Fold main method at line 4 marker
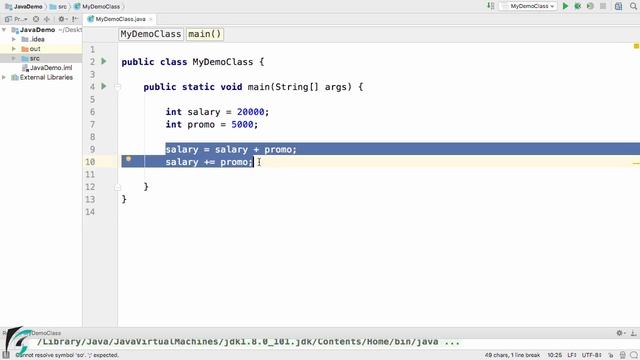Viewport: 640px width, 360px height. pyautogui.click(x=118, y=87)
